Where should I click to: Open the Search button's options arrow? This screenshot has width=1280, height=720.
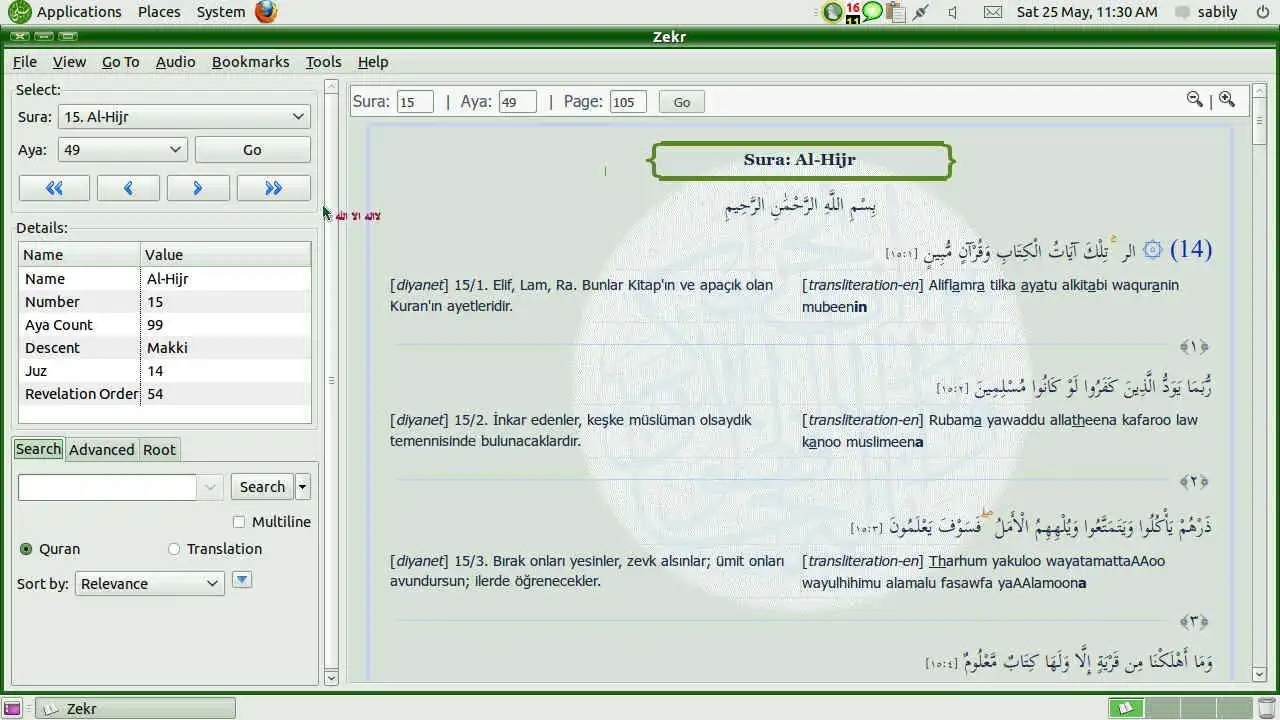[303, 487]
